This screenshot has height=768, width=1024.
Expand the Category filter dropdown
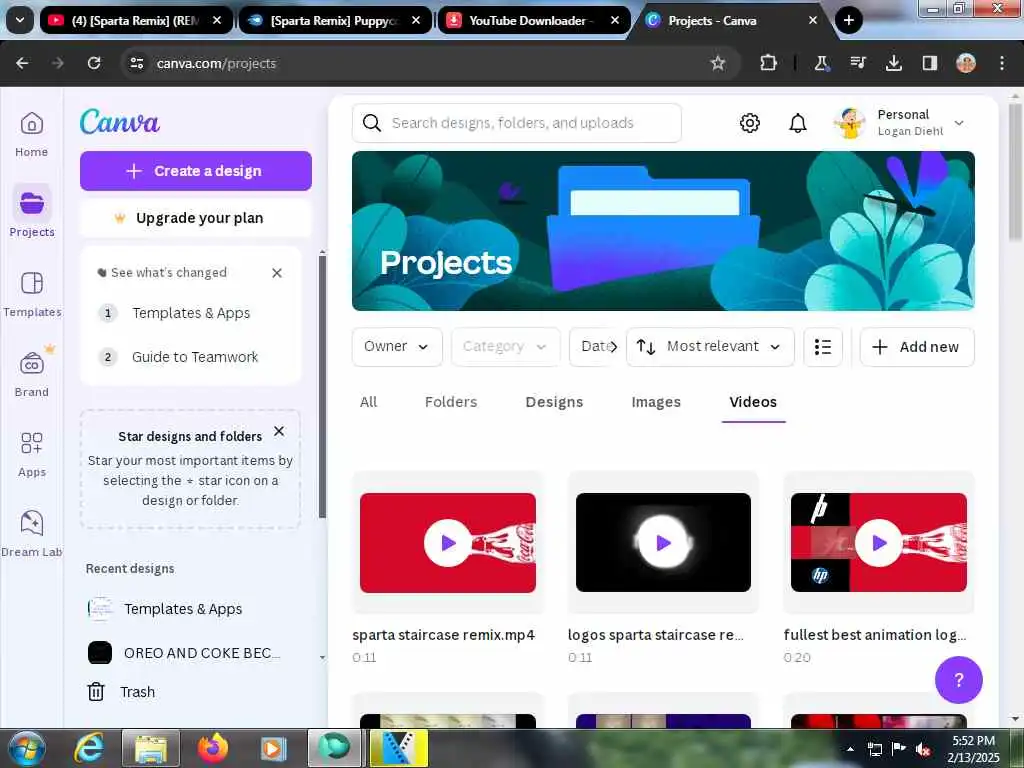pos(505,347)
